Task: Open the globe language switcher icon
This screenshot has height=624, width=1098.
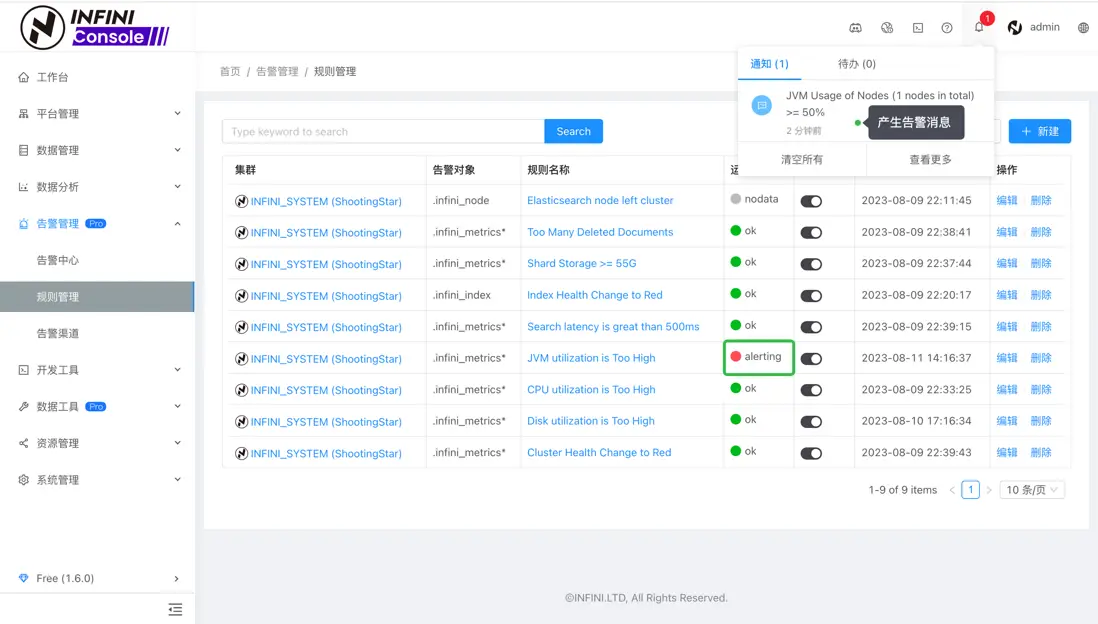Action: (x=1083, y=28)
